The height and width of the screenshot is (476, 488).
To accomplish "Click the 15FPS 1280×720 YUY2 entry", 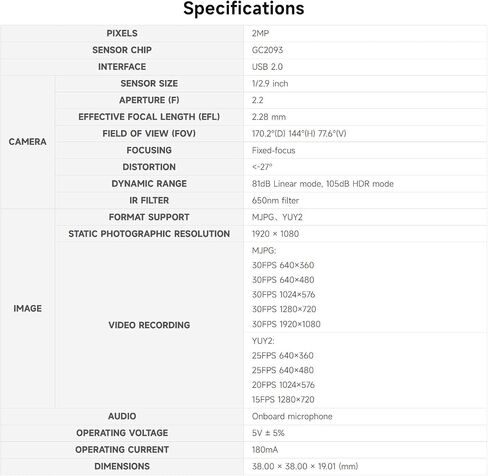I will [x=283, y=399].
